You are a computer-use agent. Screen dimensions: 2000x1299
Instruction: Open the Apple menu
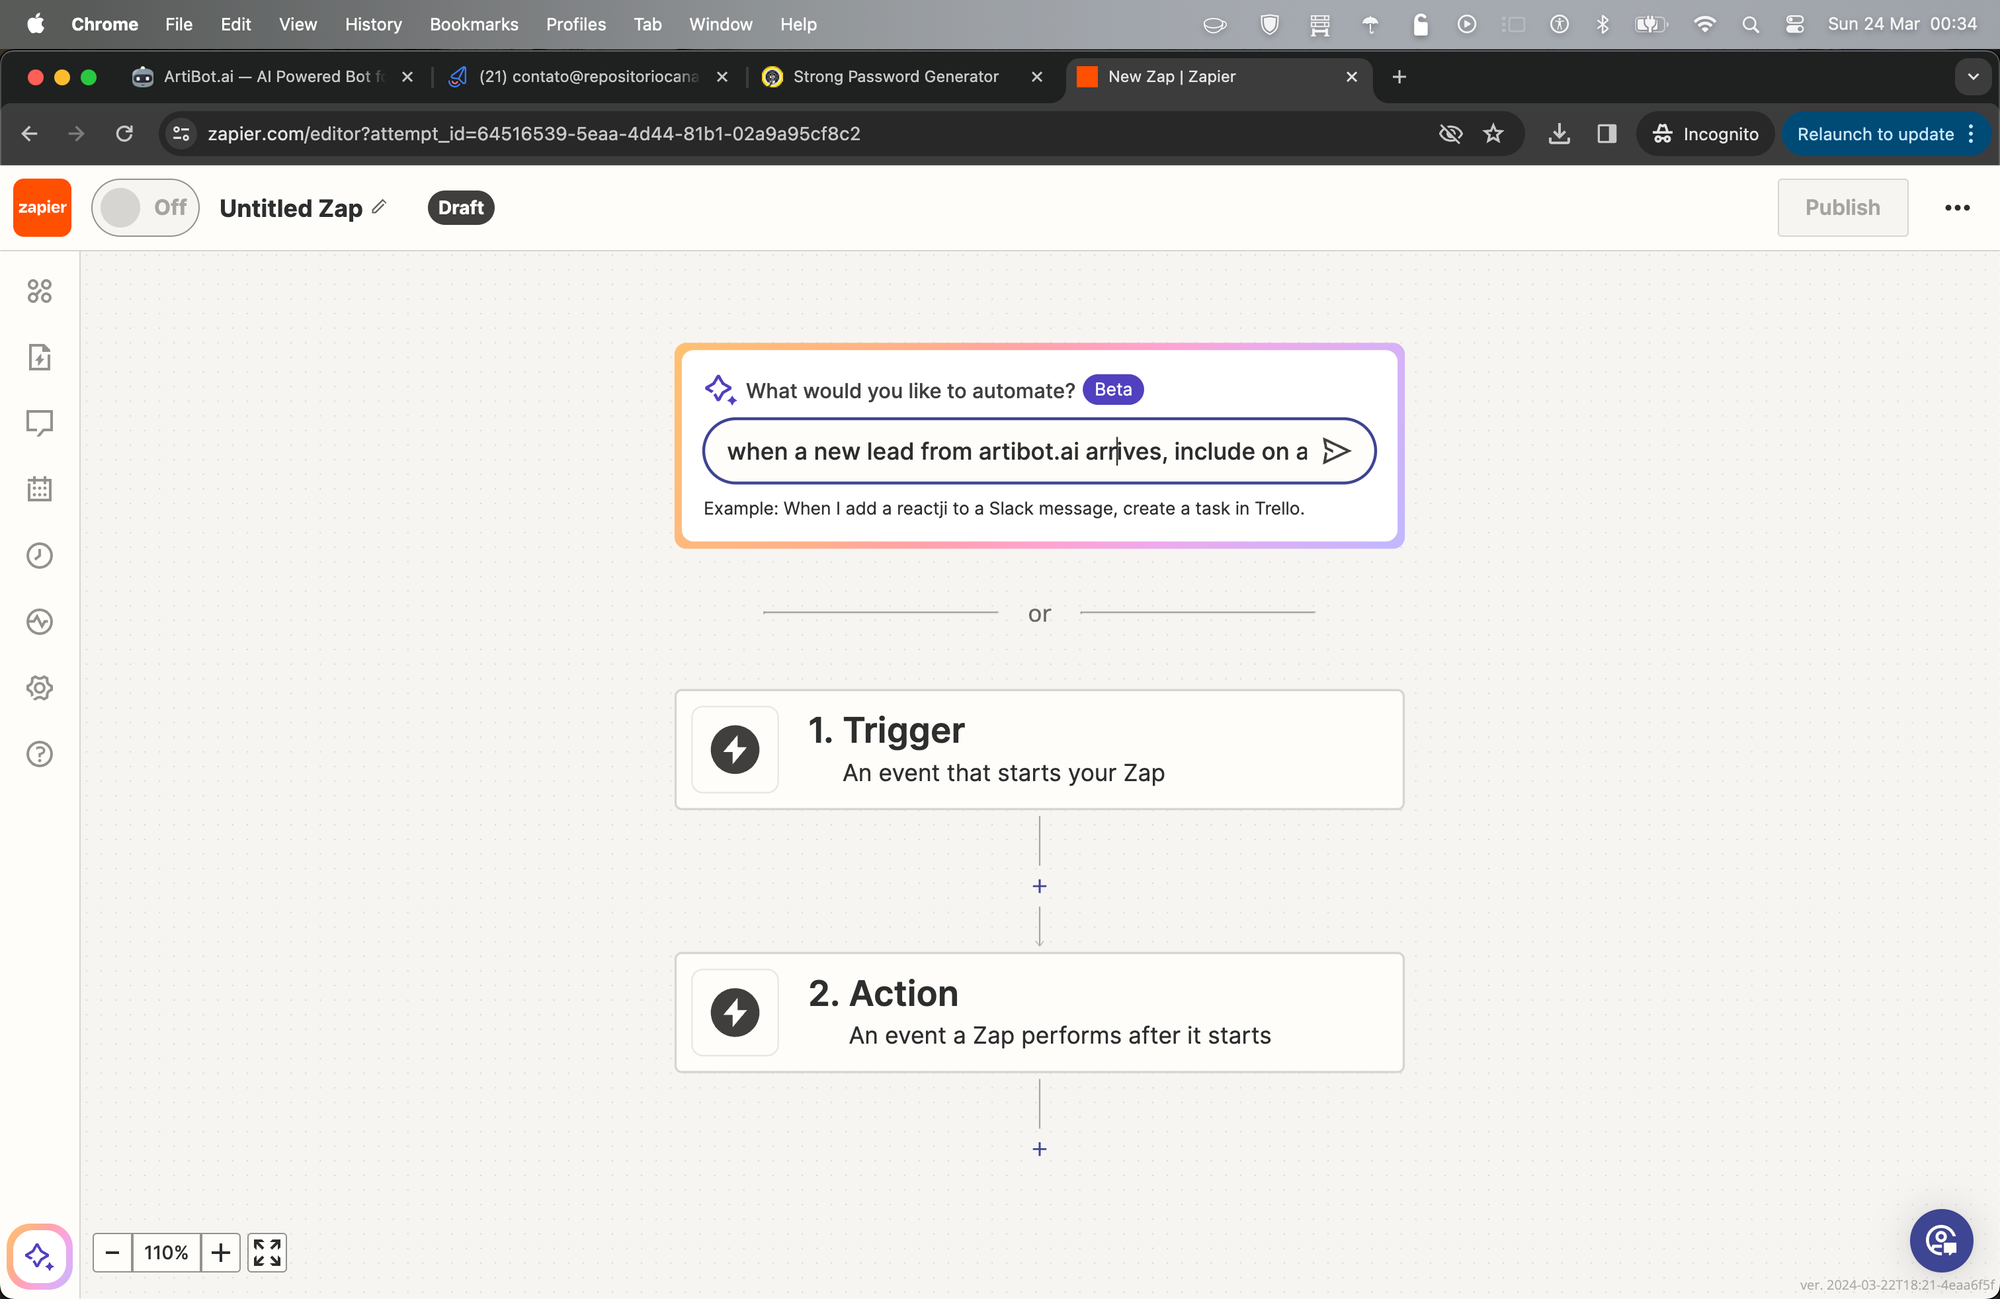click(x=36, y=24)
